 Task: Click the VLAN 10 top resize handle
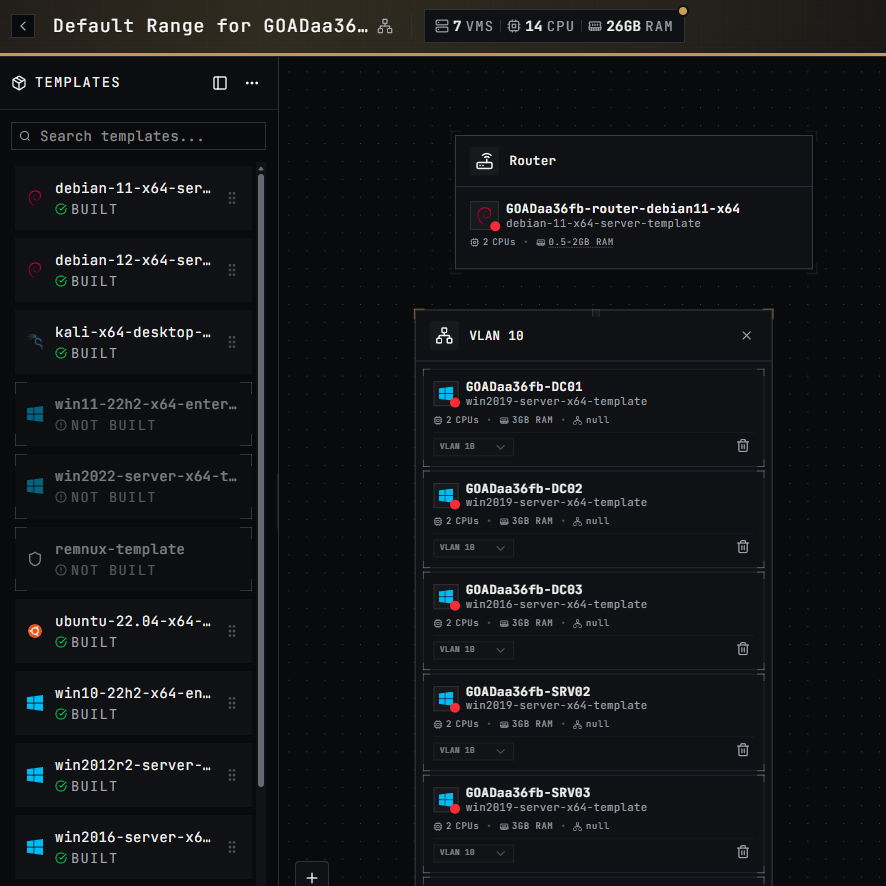(x=595, y=312)
